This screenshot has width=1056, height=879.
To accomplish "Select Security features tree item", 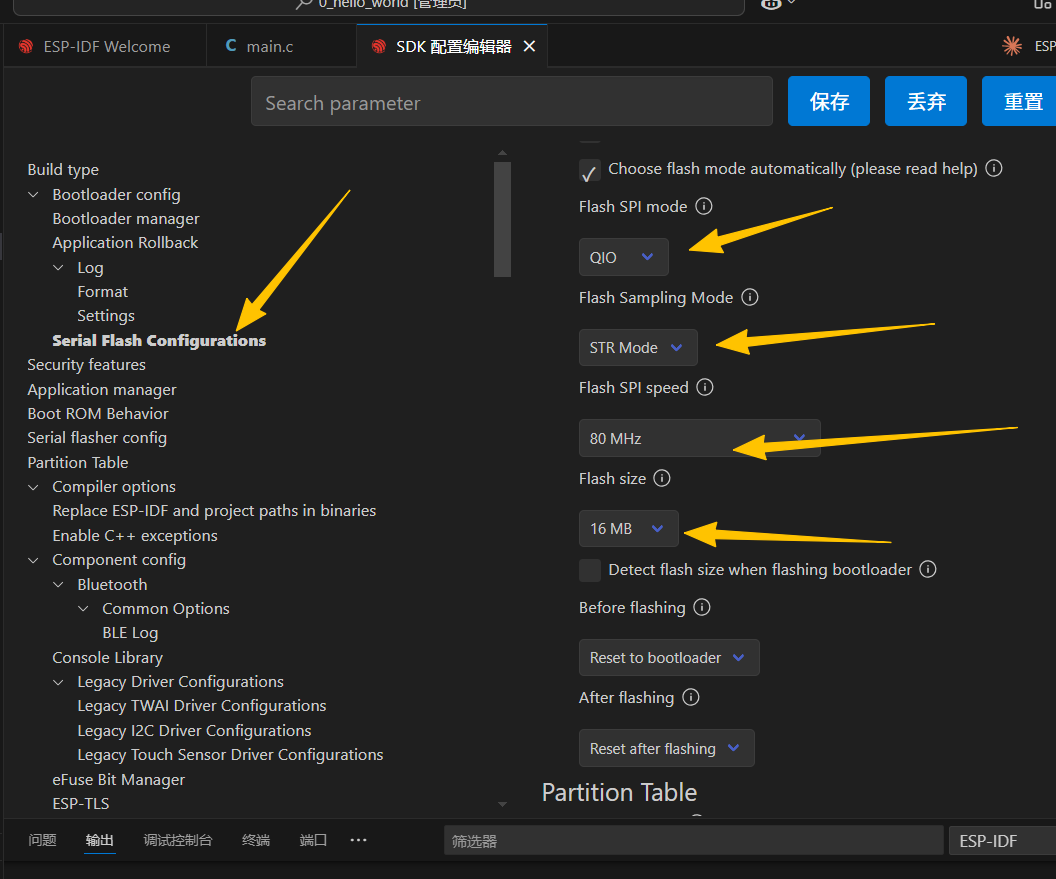I will point(86,364).
